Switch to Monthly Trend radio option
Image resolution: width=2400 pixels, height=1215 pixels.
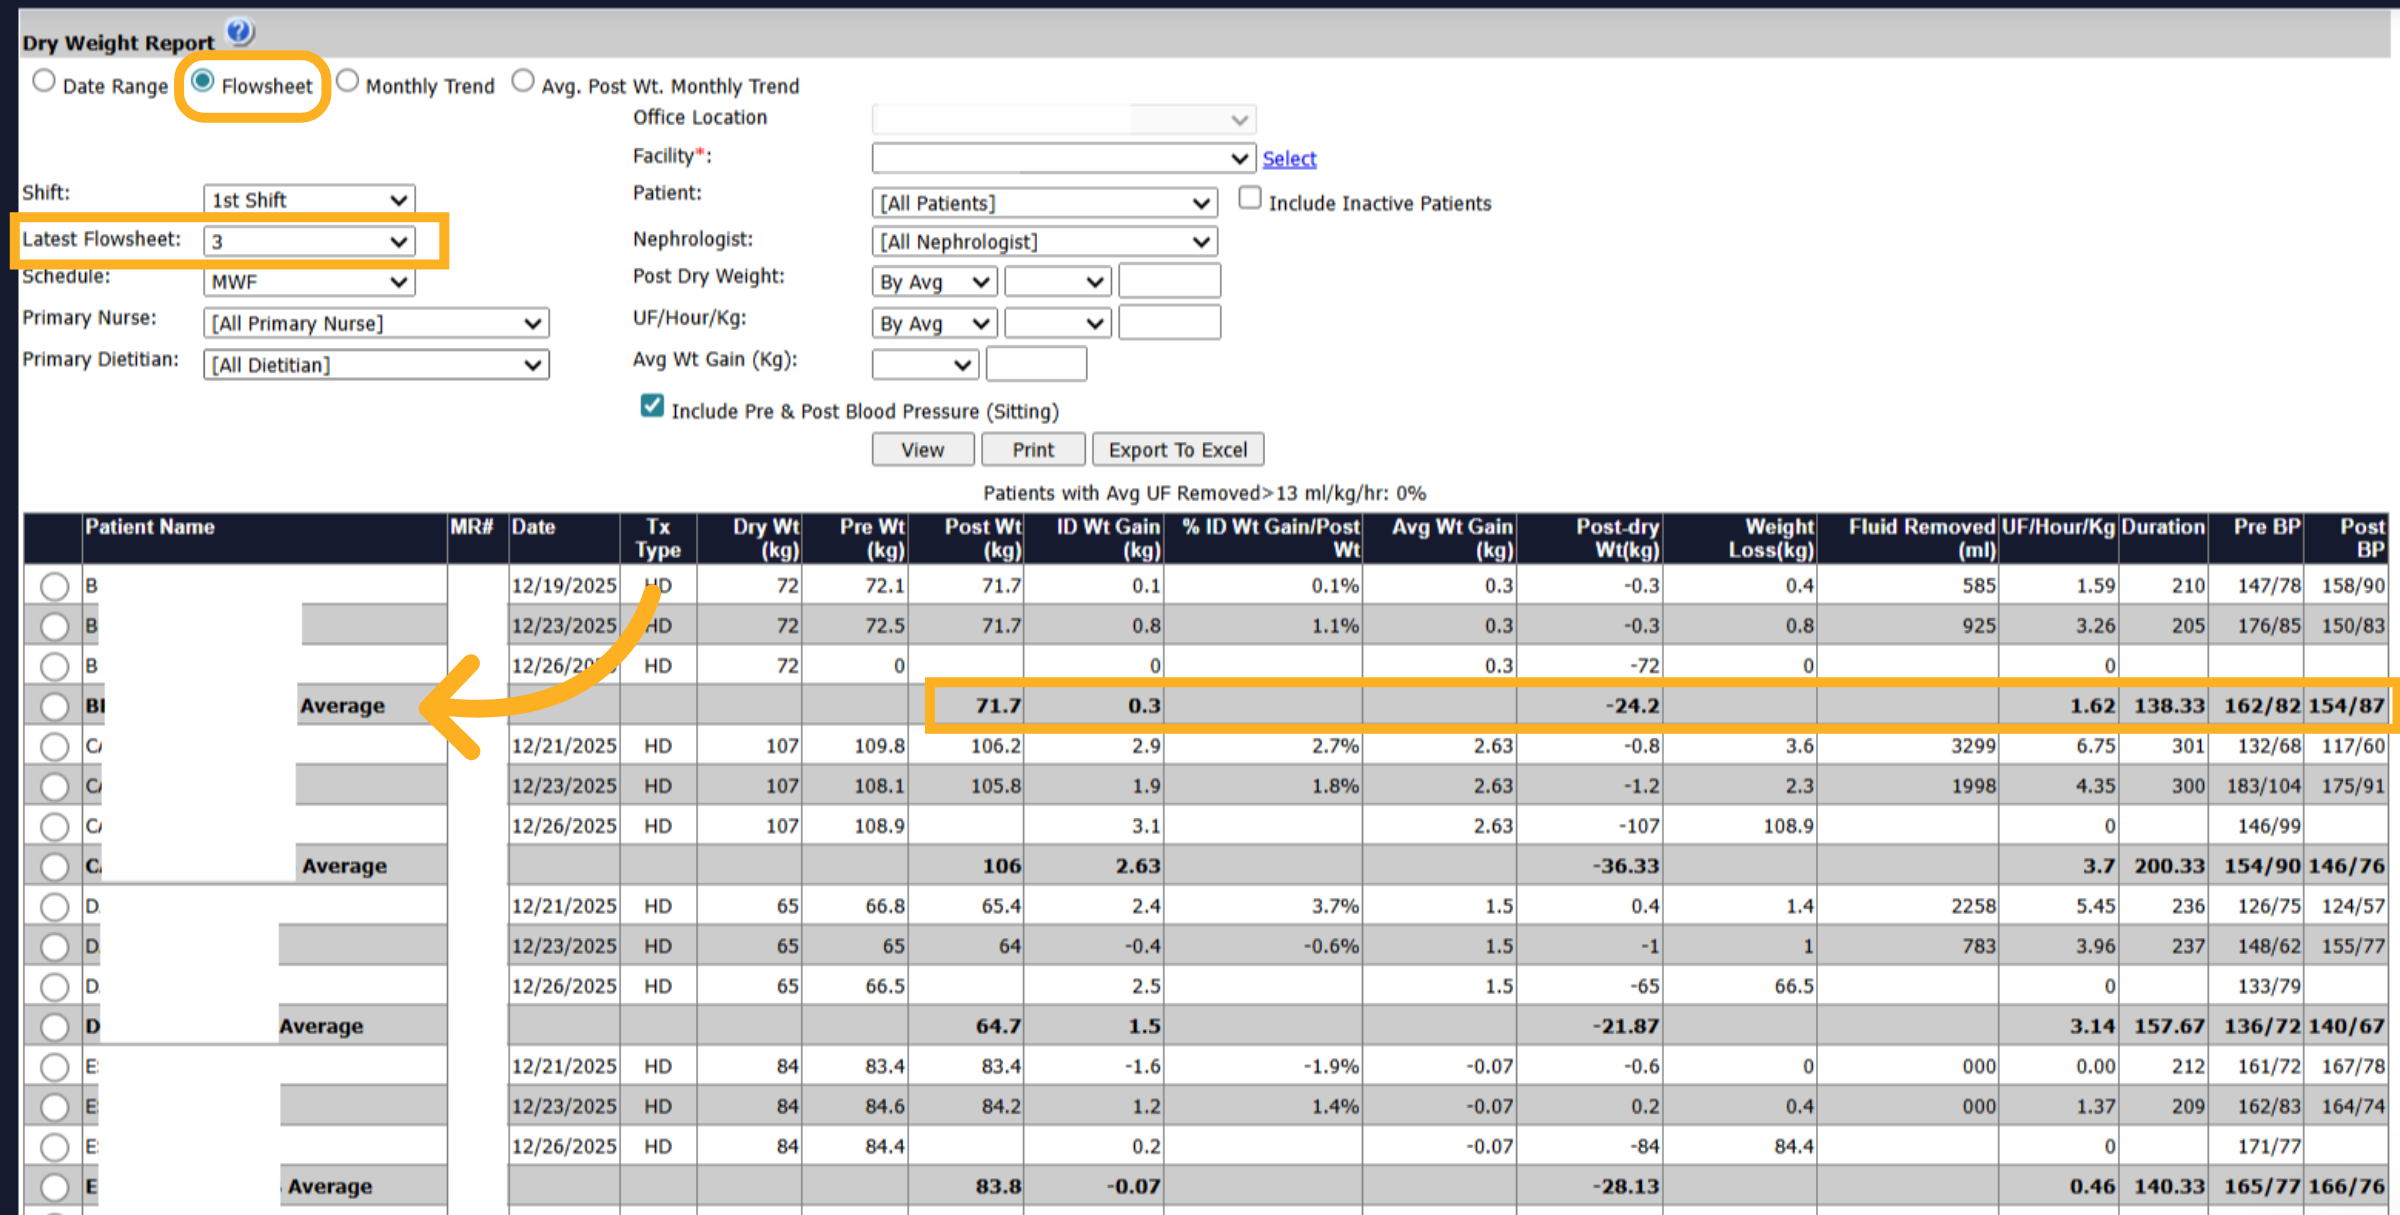[347, 81]
